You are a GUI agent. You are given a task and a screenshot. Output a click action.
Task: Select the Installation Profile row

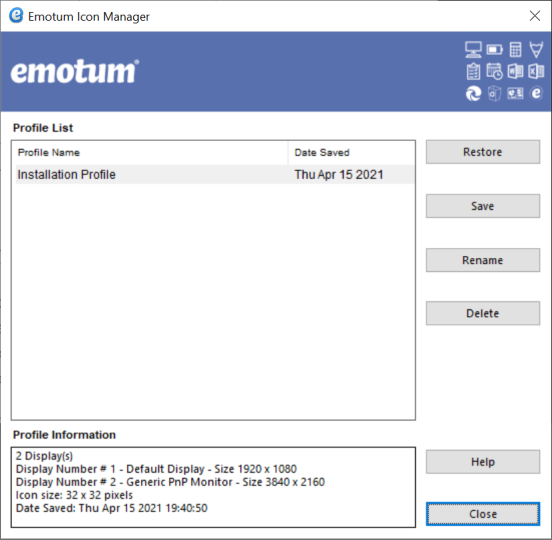[215, 175]
